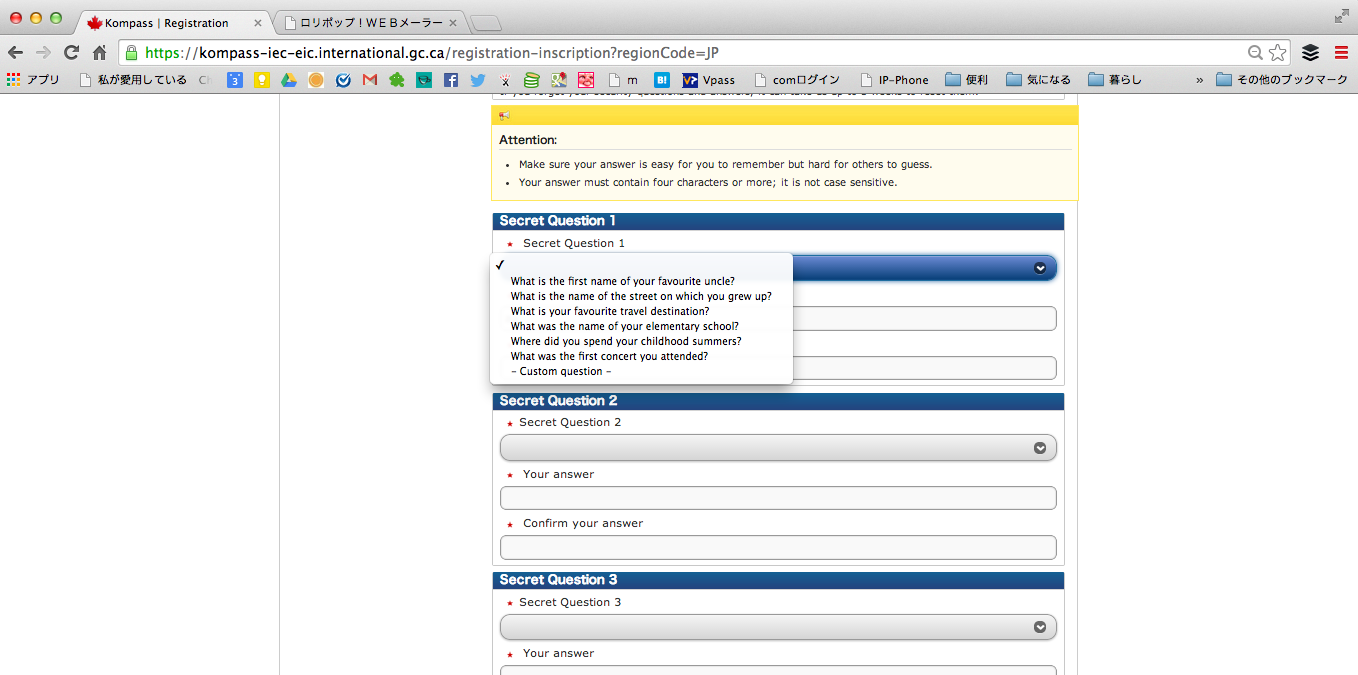
Task: Open the Google Drive bookmark icon
Action: click(x=289, y=80)
